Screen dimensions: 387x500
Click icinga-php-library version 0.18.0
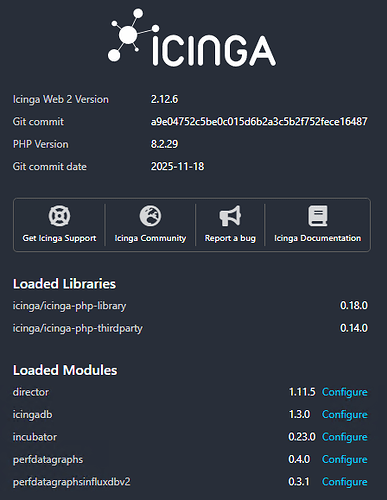[354, 305]
